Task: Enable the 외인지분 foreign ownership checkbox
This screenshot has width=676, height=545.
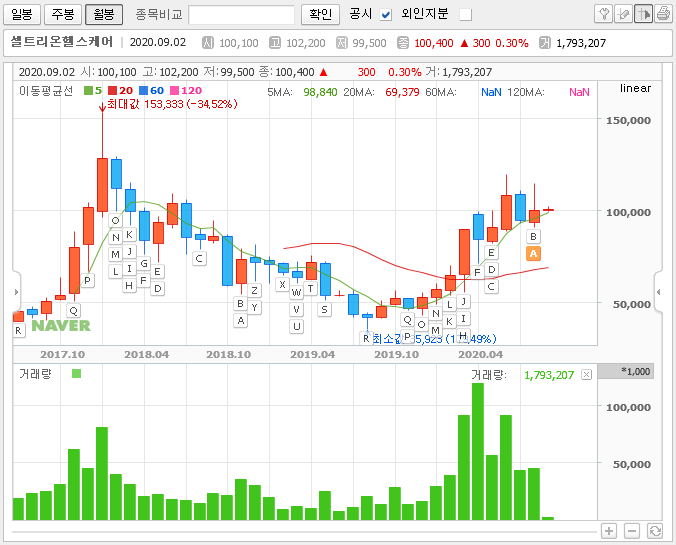Action: click(465, 15)
